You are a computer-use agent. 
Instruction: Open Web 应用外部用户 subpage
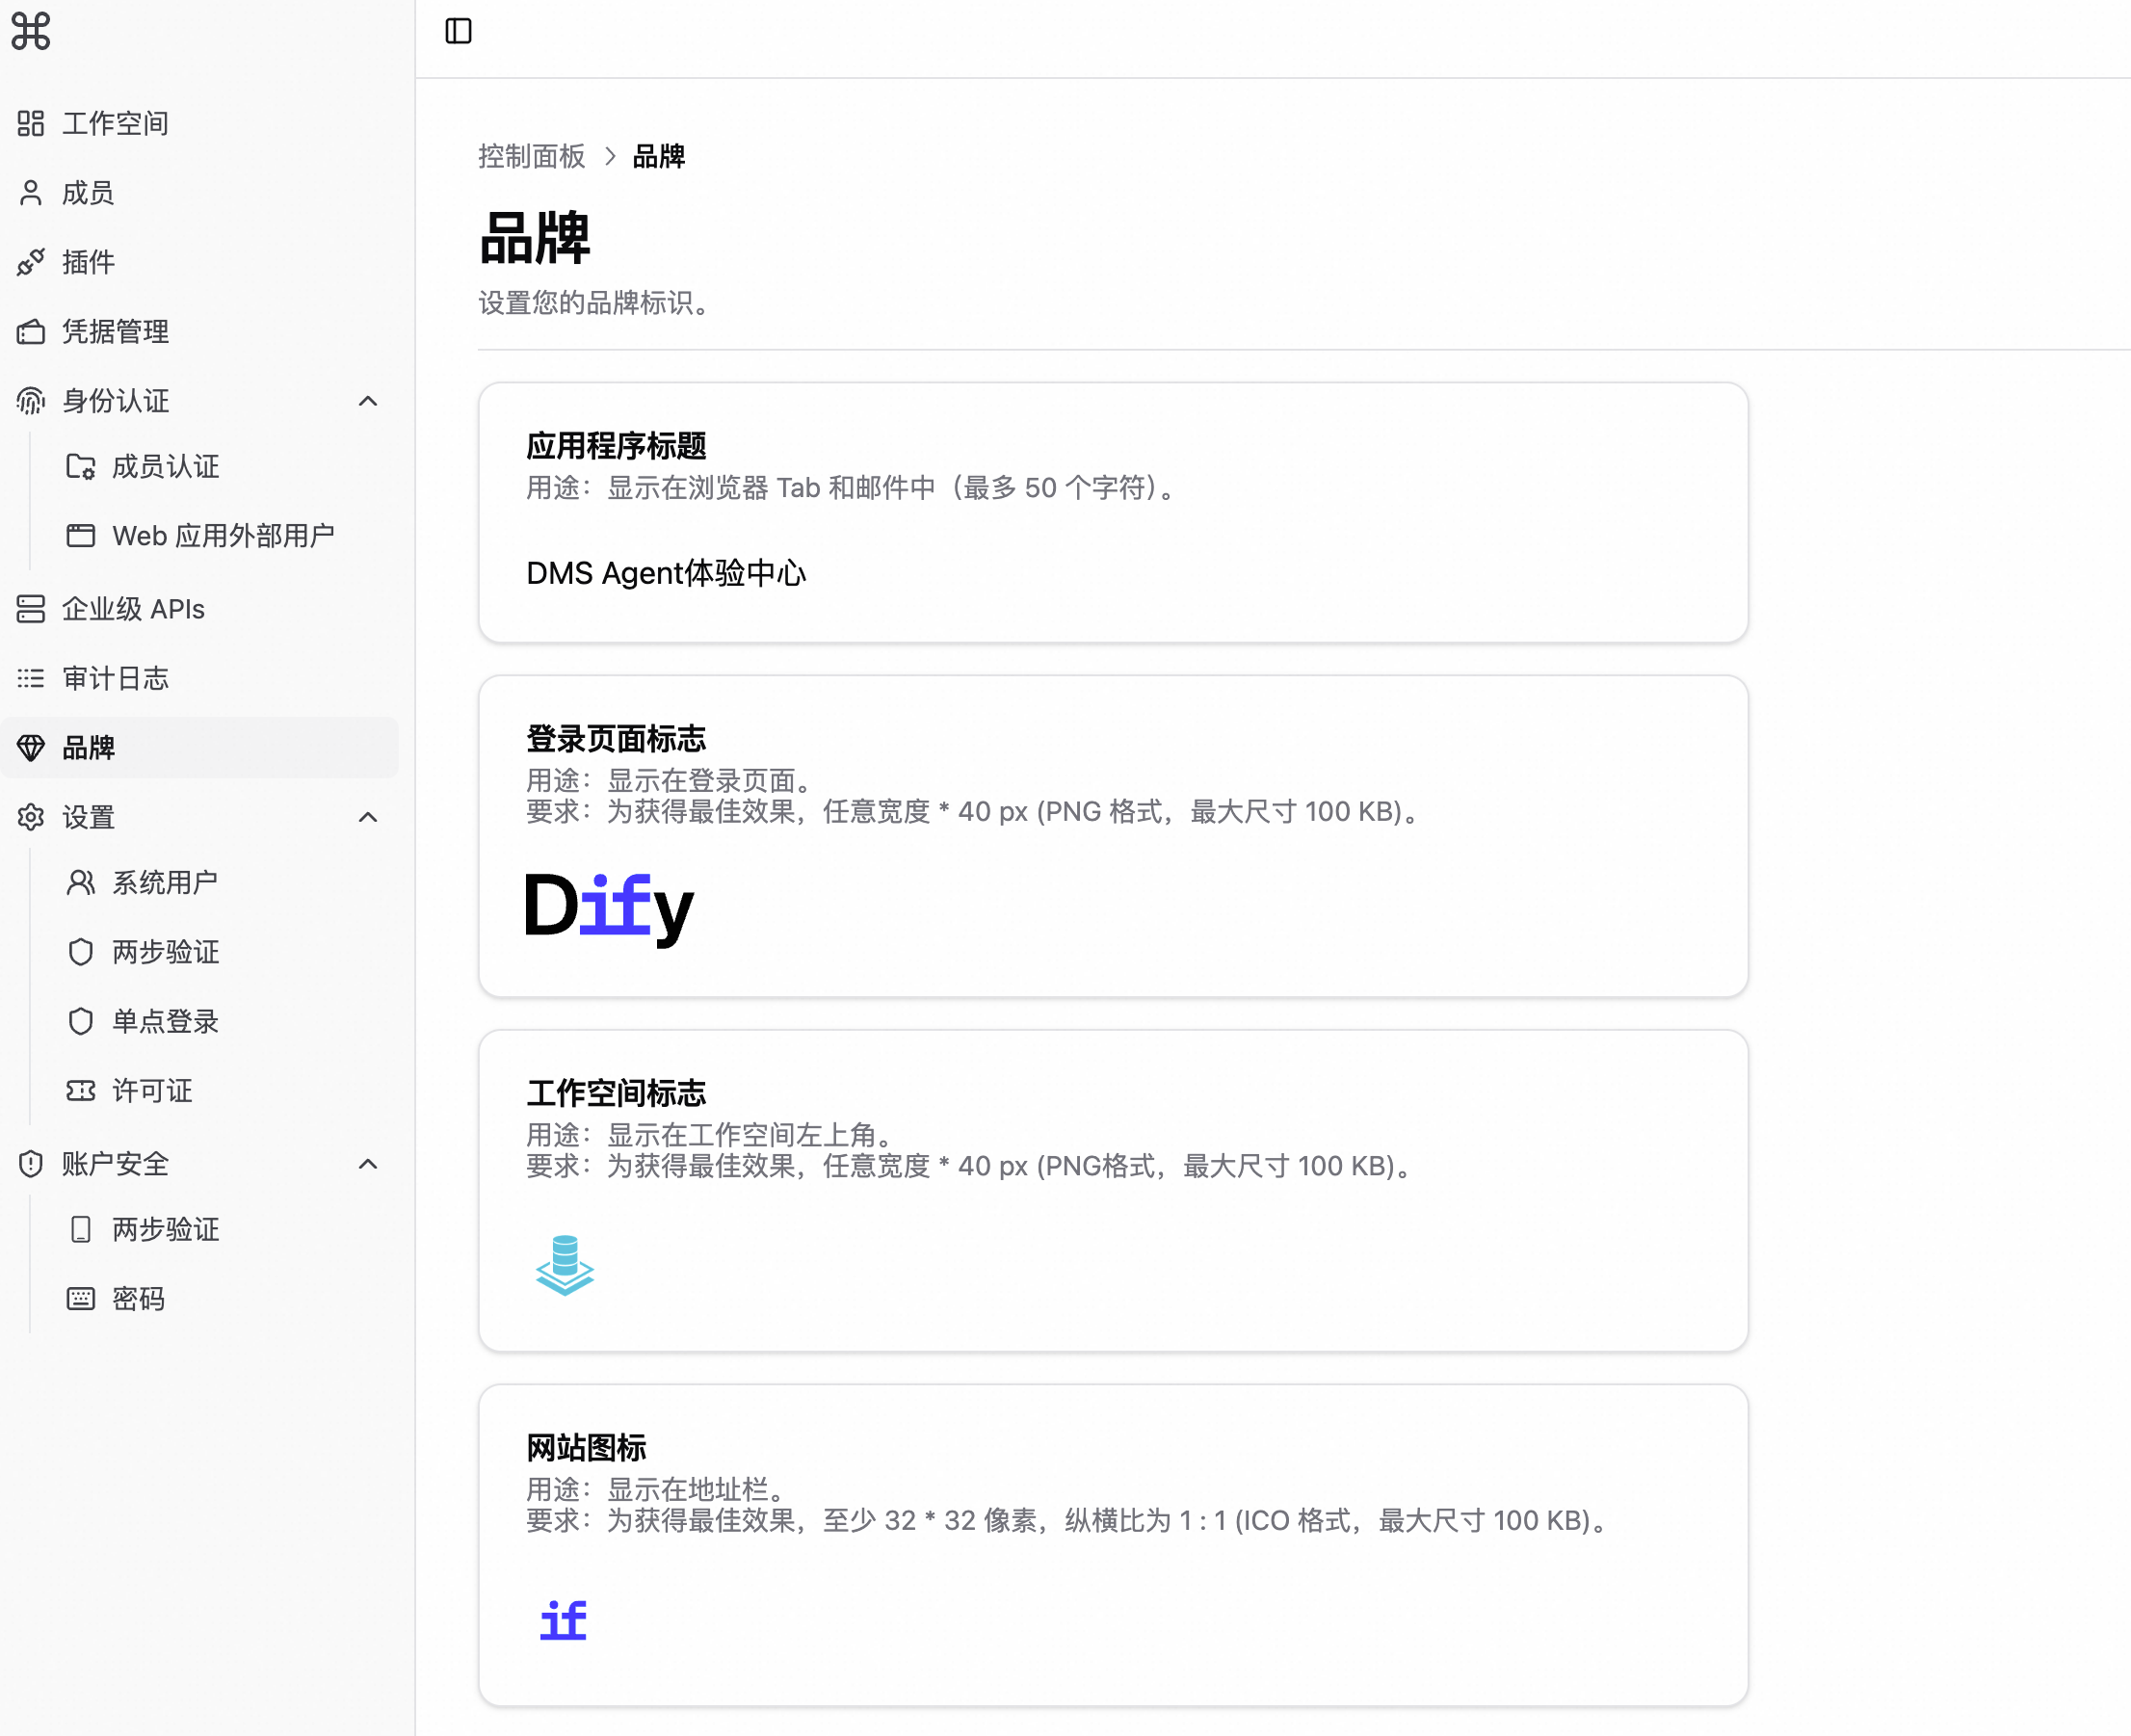pos(222,536)
